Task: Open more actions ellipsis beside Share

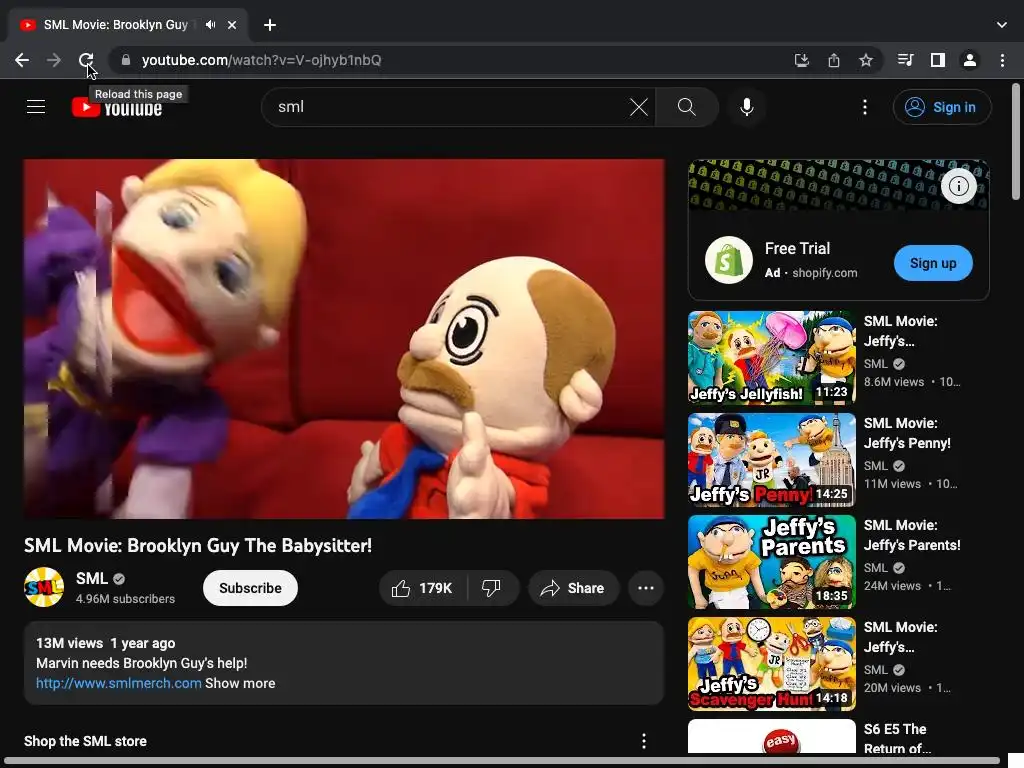Action: [x=646, y=588]
